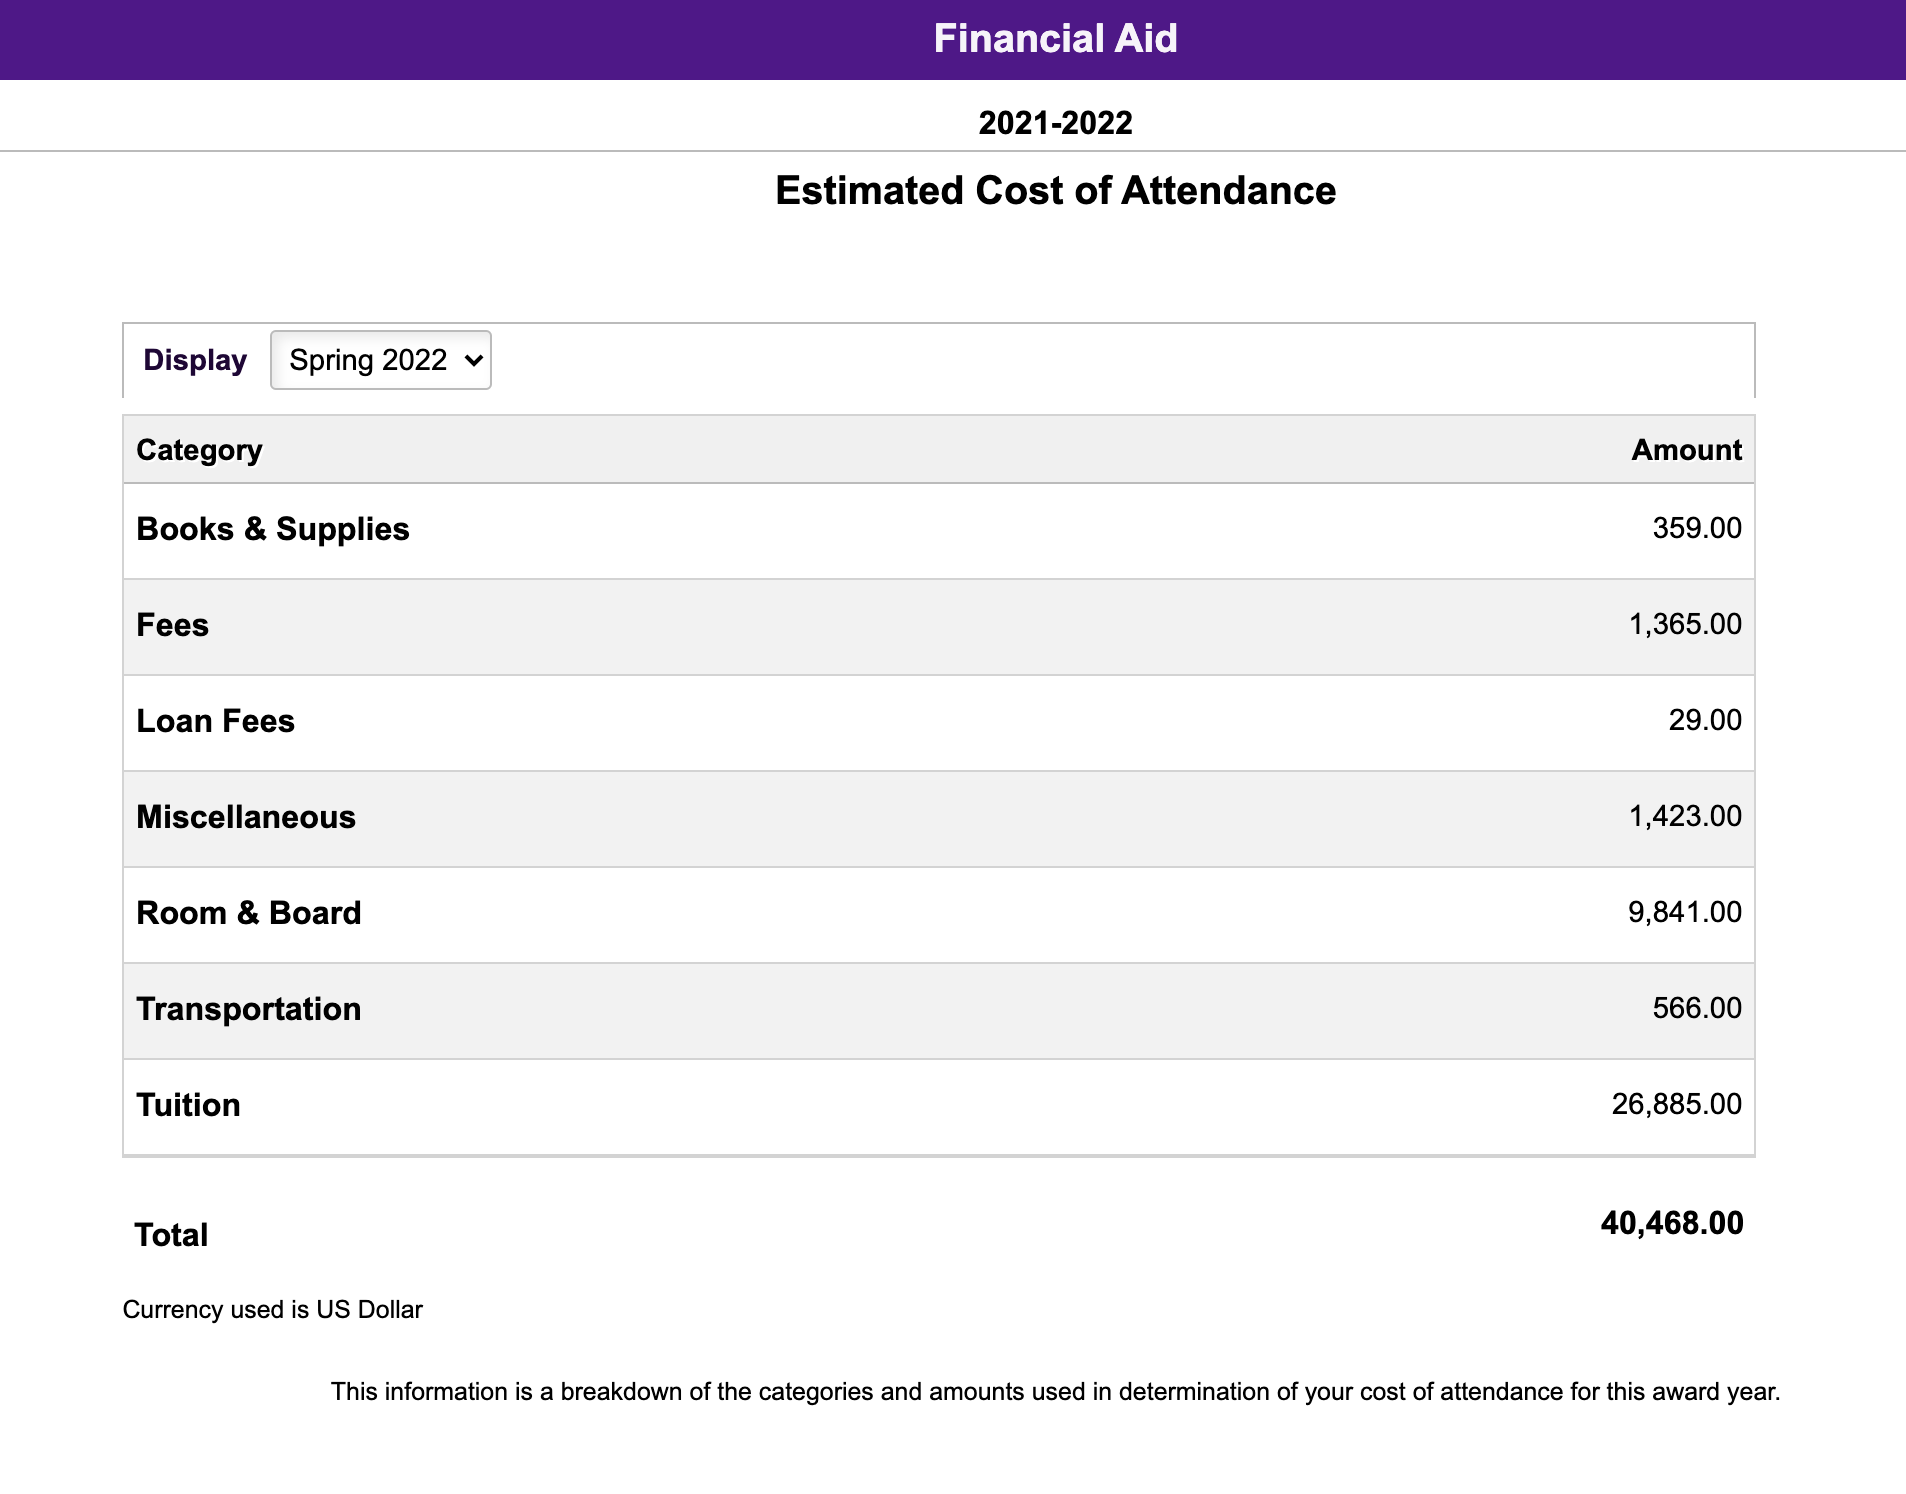Click the 40,468.00 total amount
The image size is (1906, 1494).
(x=1671, y=1223)
